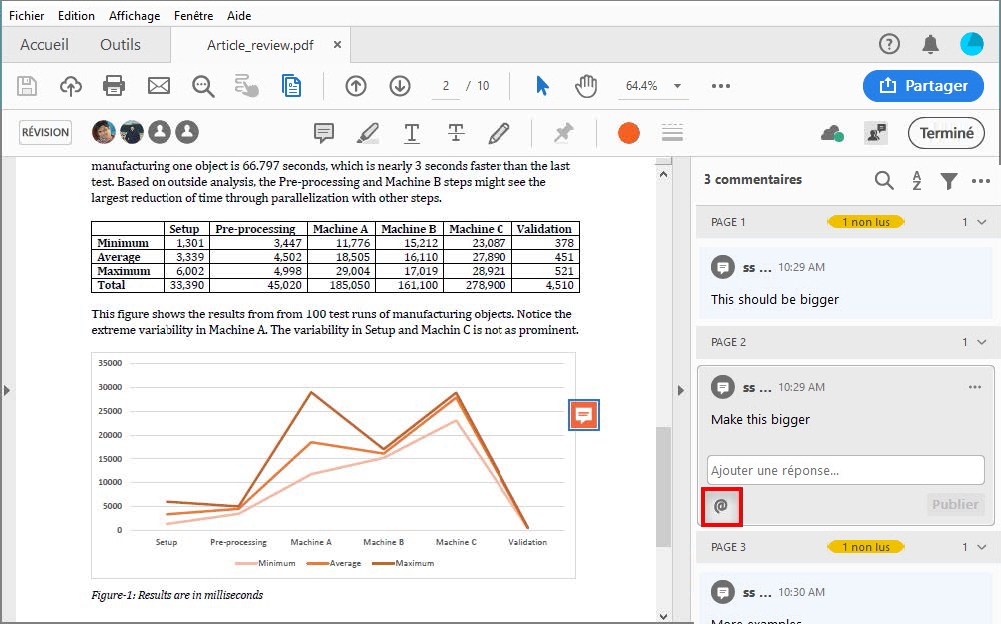The height and width of the screenshot is (624, 1001).
Task: Activate the Hand pan tool
Action: click(585, 86)
